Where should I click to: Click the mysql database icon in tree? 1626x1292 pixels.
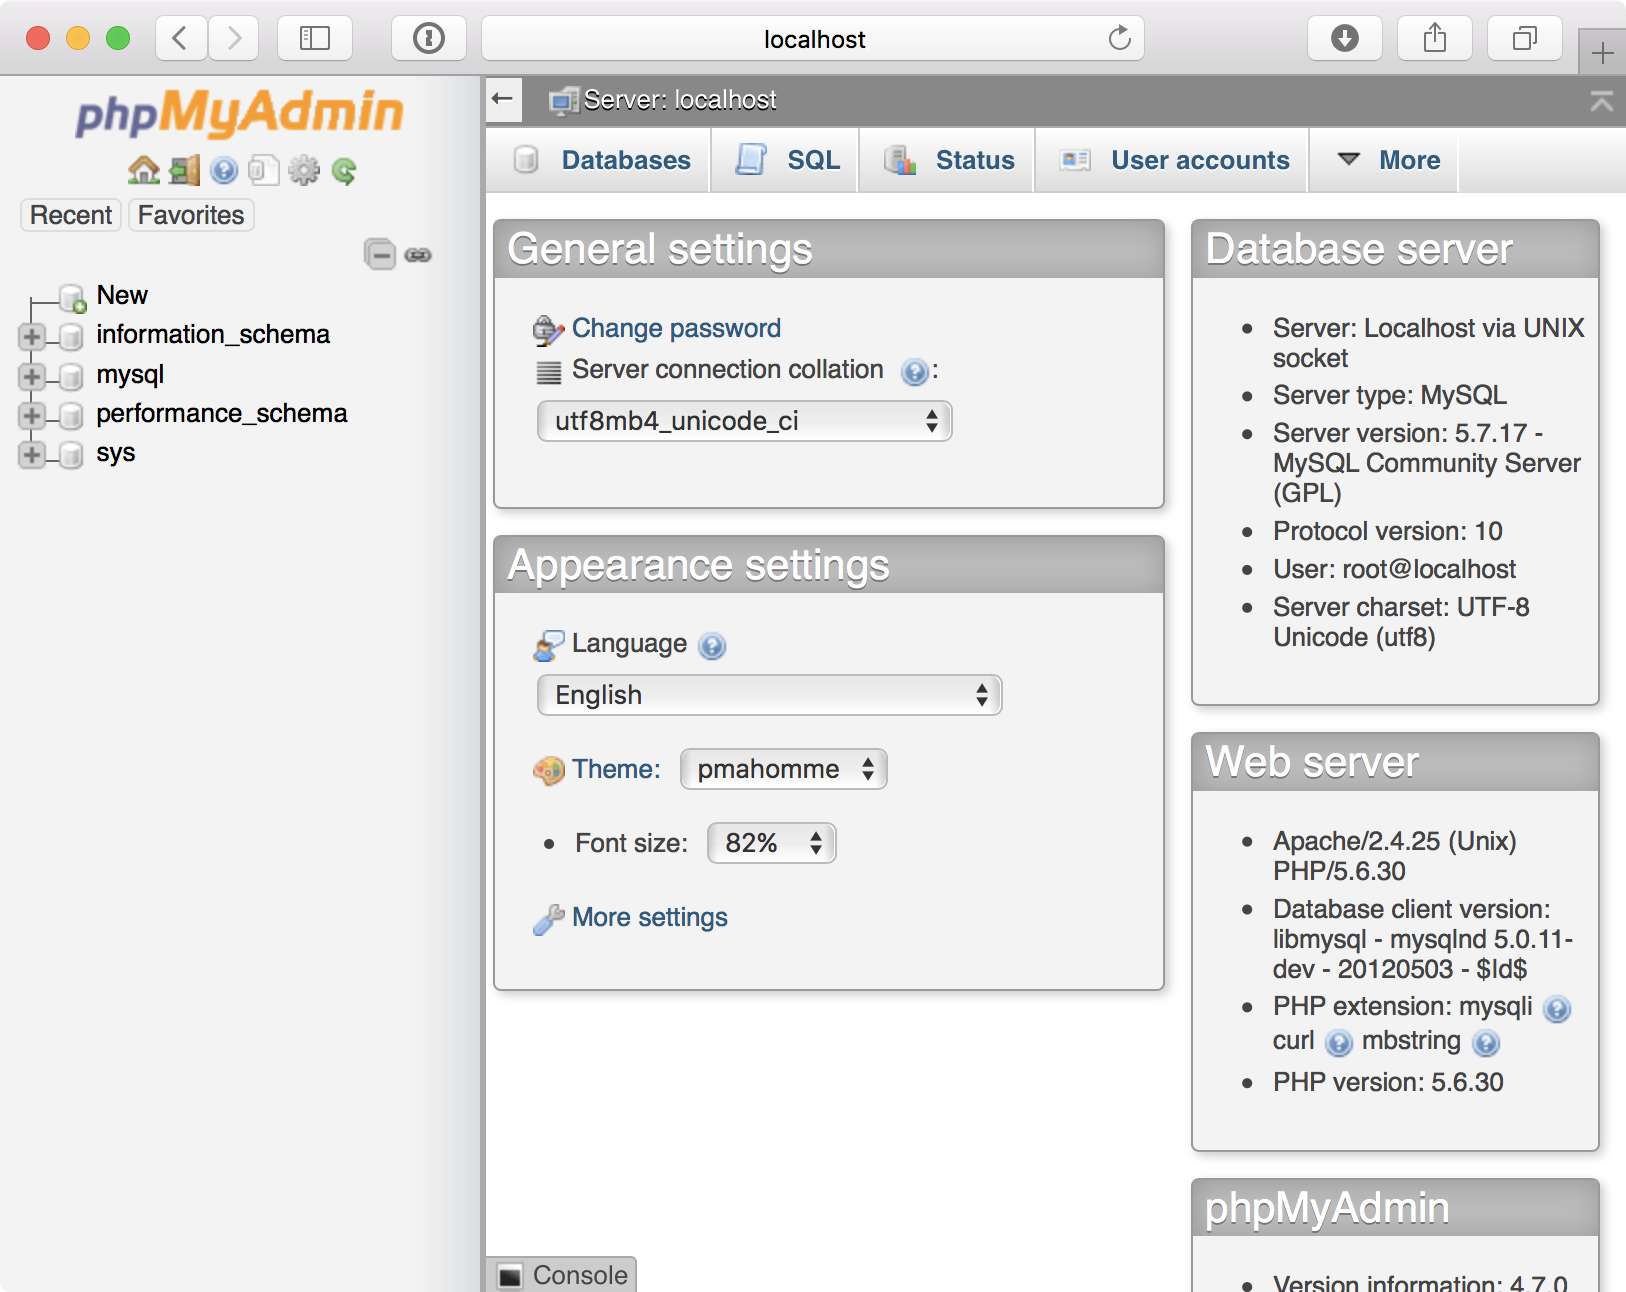pyautogui.click(x=71, y=376)
